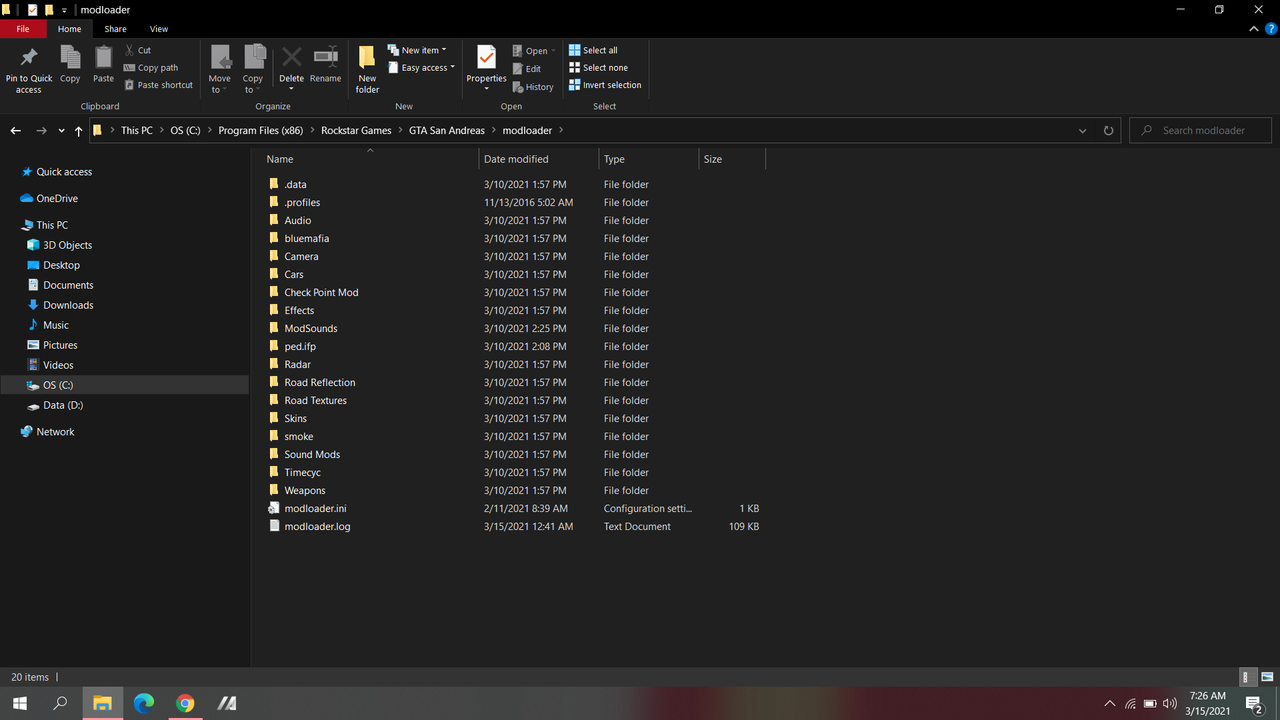This screenshot has width=1280, height=720.
Task: Open Windows Start menu
Action: point(20,703)
